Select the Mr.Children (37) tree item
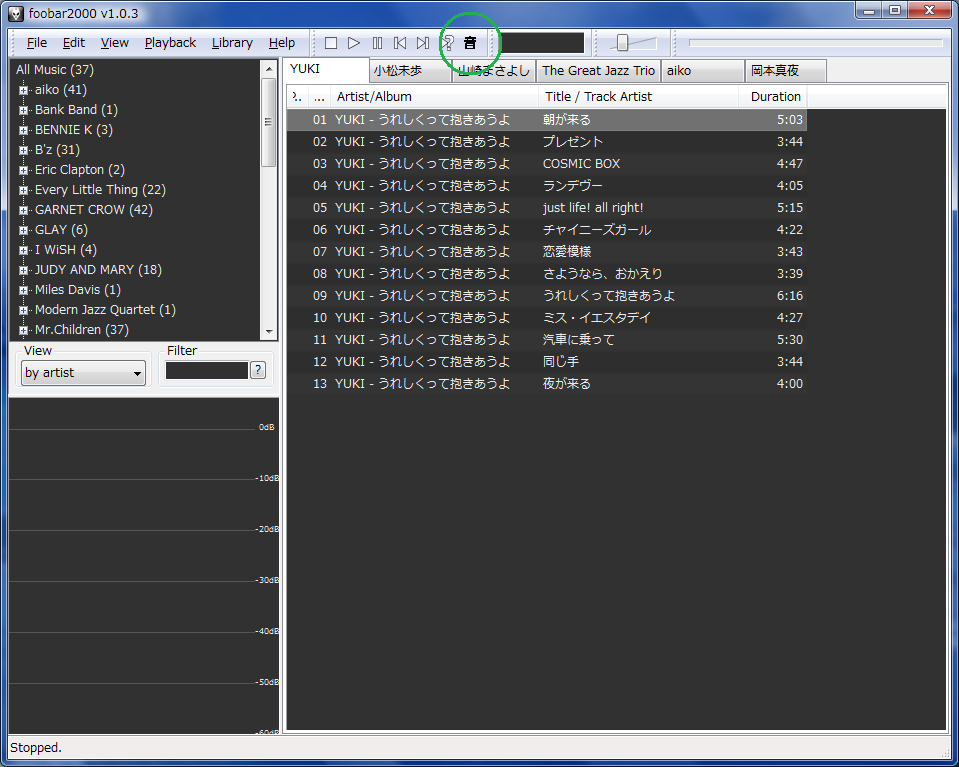Image resolution: width=959 pixels, height=767 pixels. pos(81,330)
